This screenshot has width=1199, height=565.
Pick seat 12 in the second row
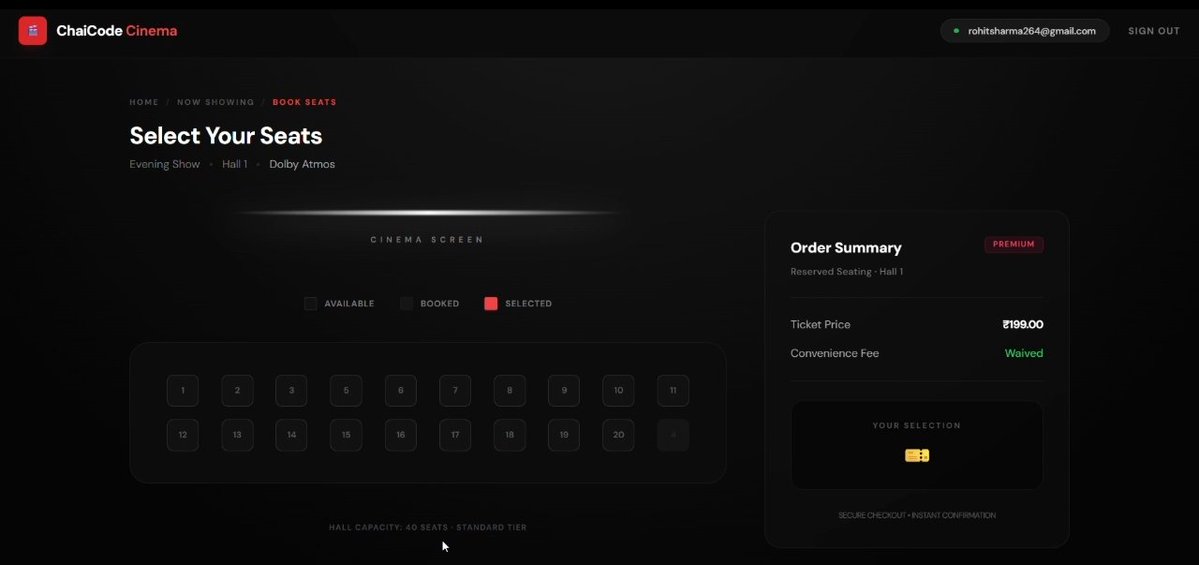coord(183,435)
